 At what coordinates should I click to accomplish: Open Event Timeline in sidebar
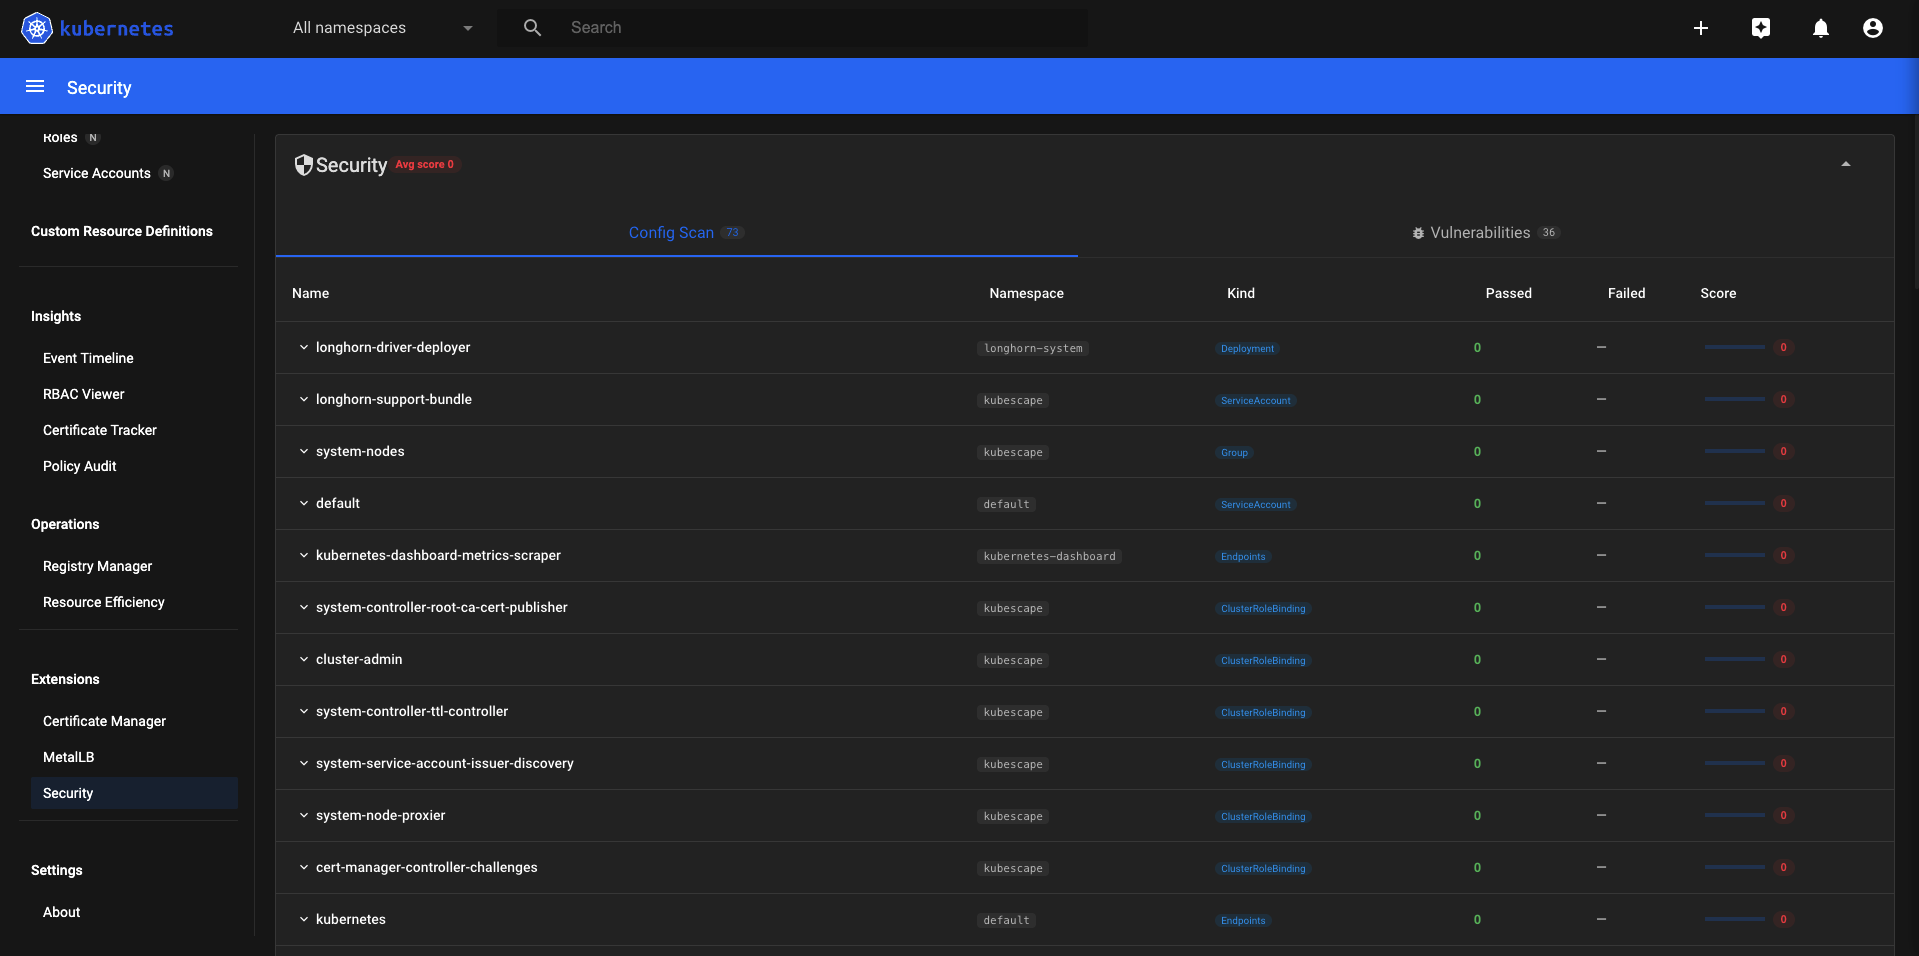click(x=88, y=358)
